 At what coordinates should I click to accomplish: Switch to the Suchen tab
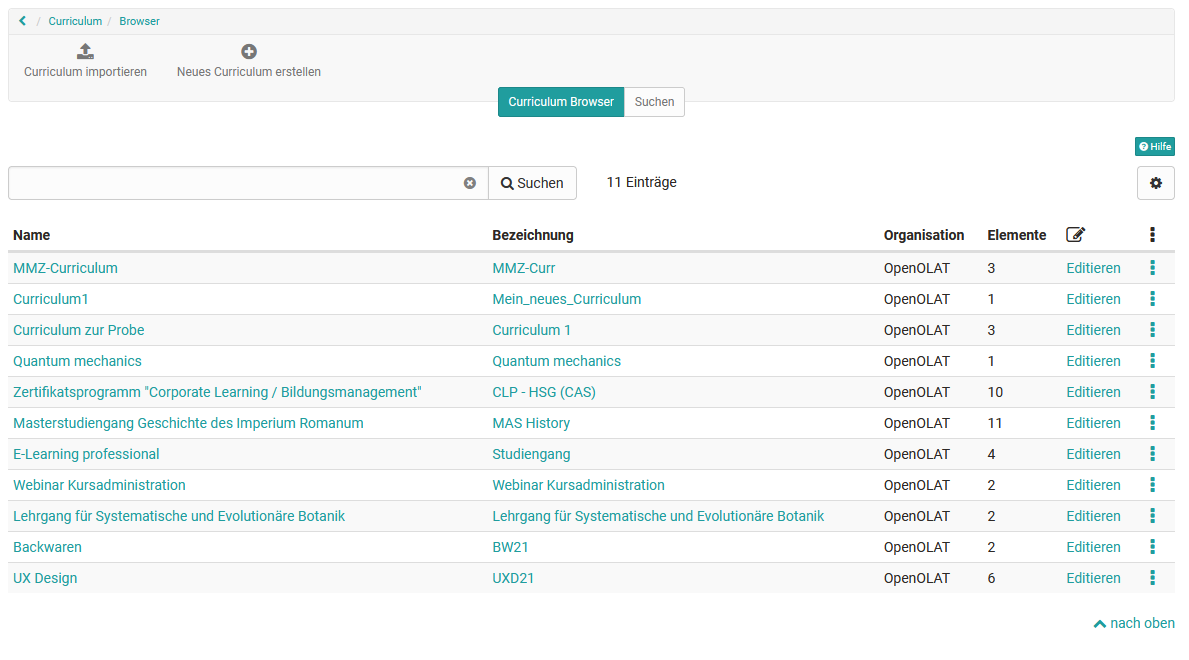coord(654,102)
